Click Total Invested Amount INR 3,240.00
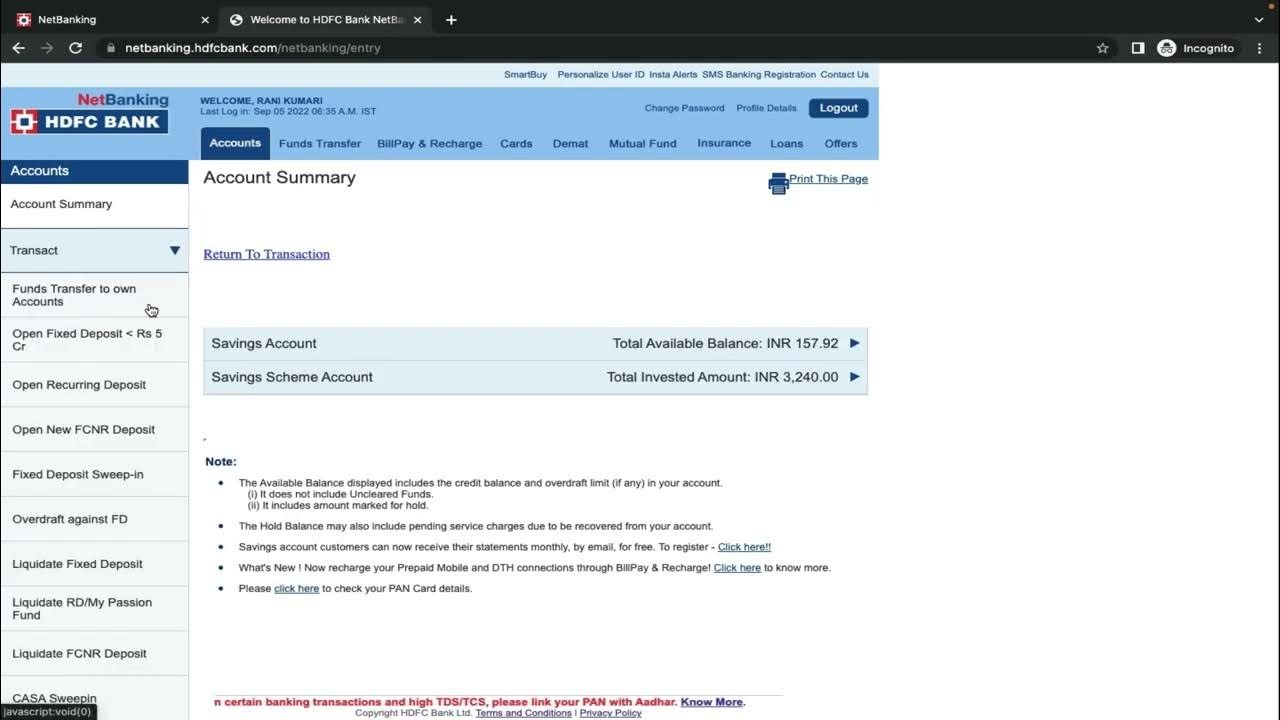Viewport: 1280px width, 720px height. click(x=723, y=377)
